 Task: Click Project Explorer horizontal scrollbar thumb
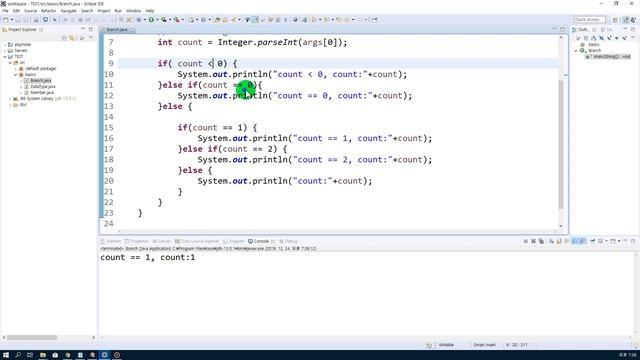pos(32,338)
